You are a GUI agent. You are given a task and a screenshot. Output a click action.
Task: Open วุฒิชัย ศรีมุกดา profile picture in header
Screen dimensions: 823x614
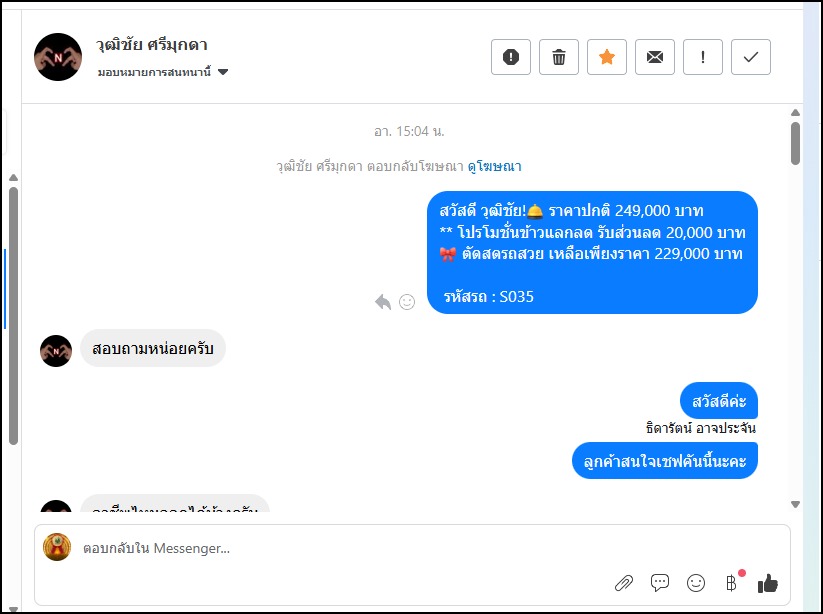click(x=57, y=57)
